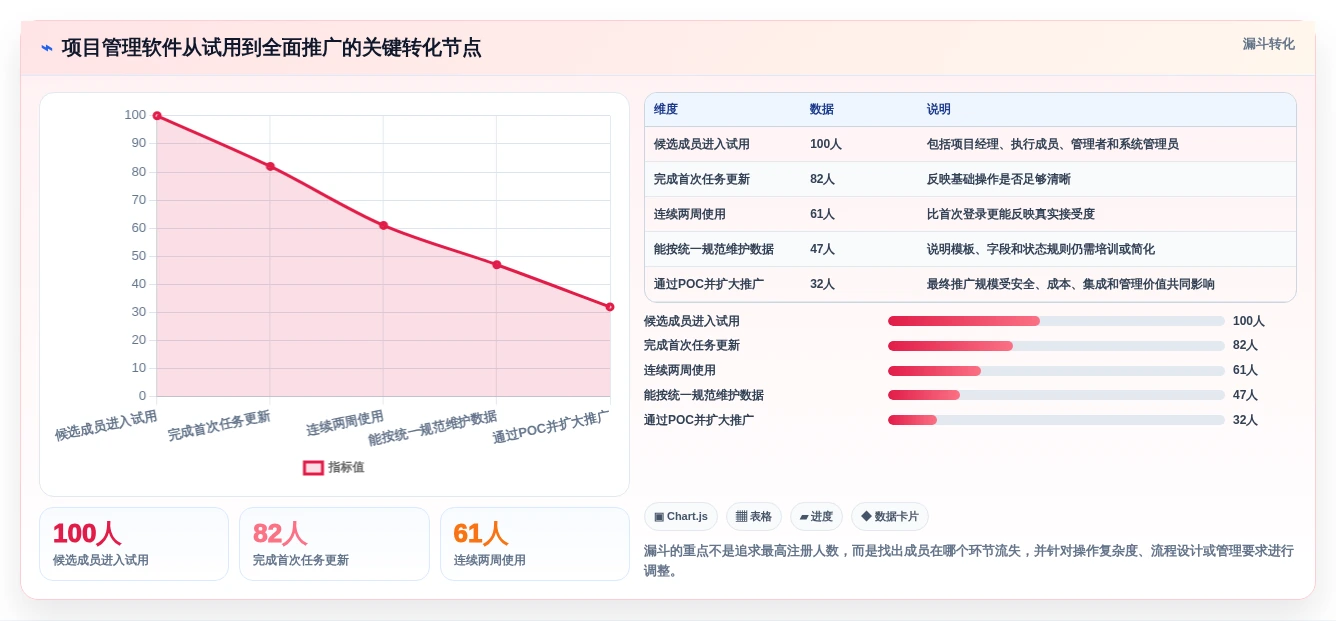Click the 100人 progress bar
Image resolution: width=1336 pixels, height=621 pixels.
(x=1056, y=321)
